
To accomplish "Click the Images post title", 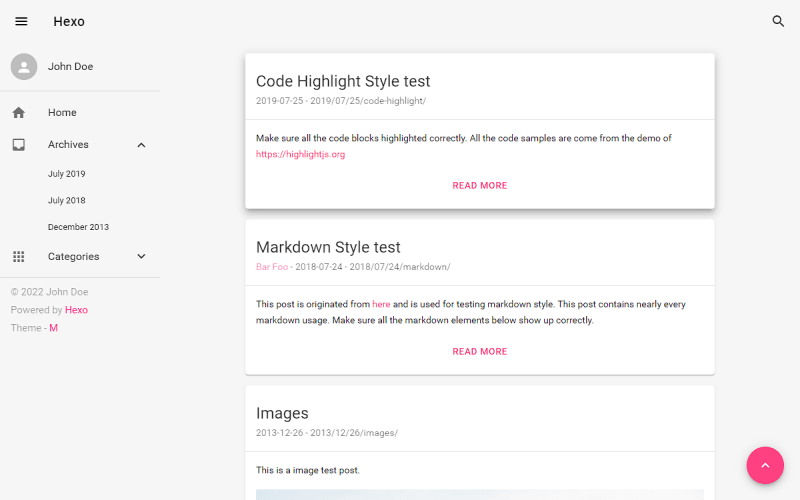I will click(x=282, y=413).
